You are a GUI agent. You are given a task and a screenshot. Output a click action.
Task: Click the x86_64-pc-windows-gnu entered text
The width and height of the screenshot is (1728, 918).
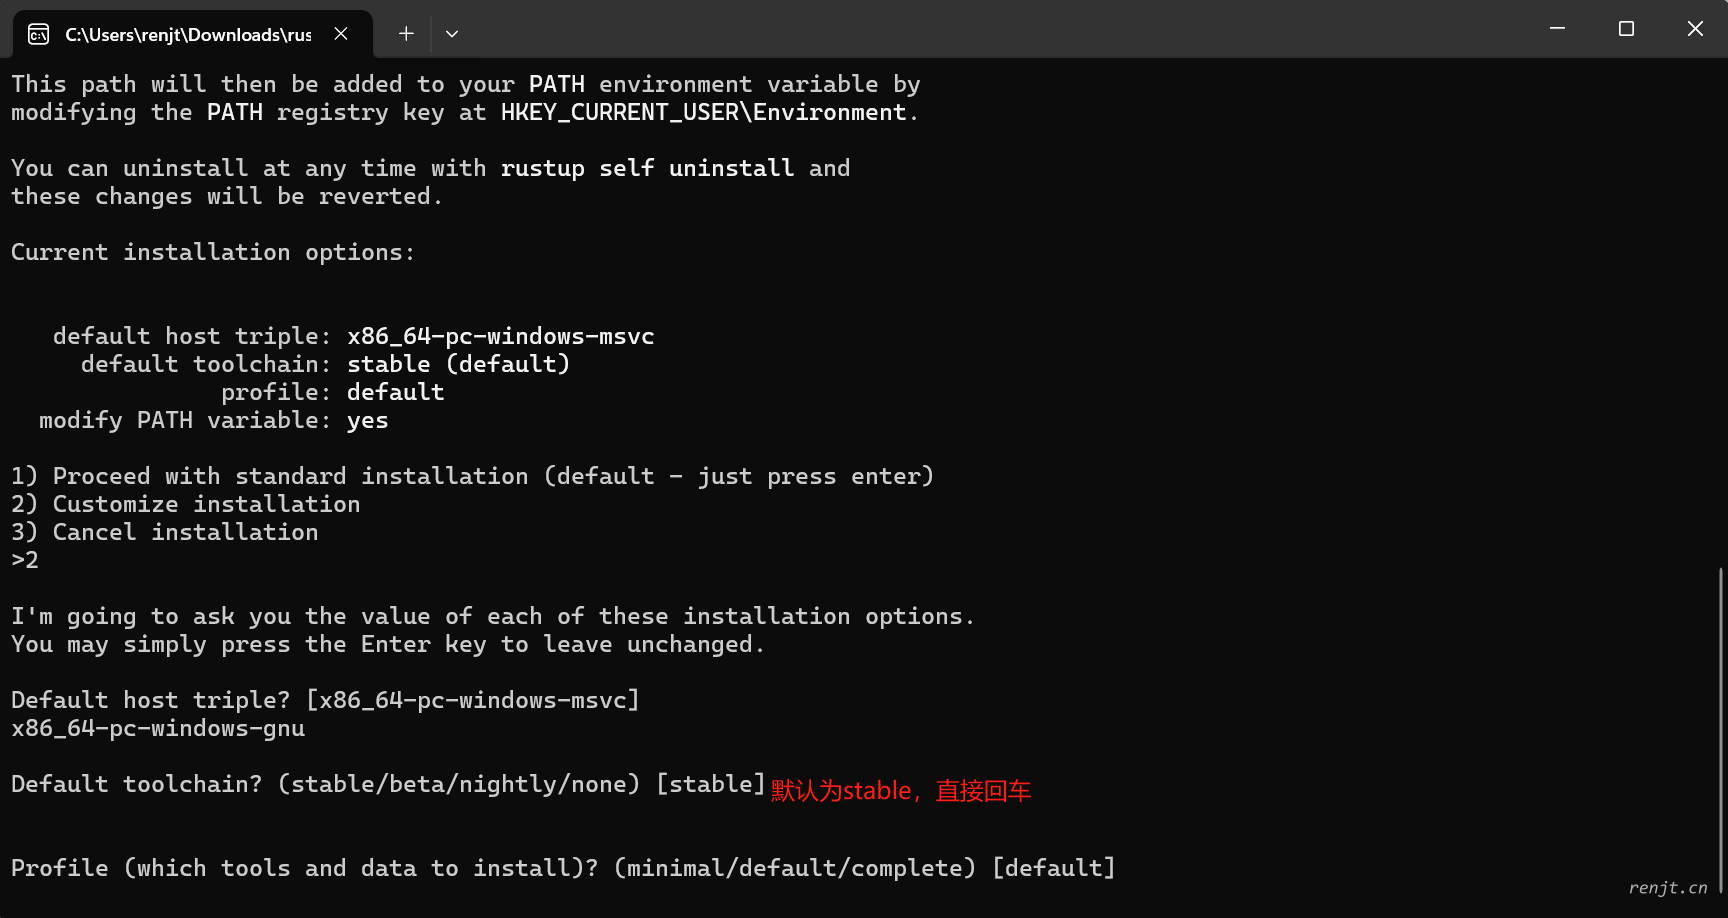[158, 728]
